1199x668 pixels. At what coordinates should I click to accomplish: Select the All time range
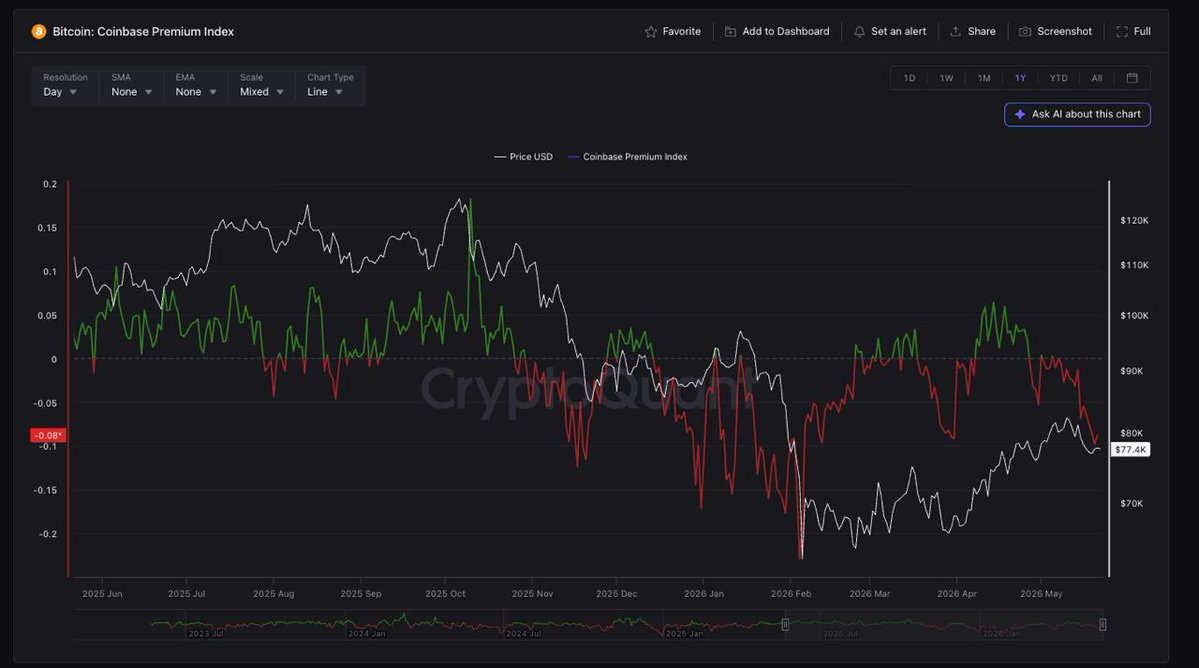click(x=1097, y=78)
